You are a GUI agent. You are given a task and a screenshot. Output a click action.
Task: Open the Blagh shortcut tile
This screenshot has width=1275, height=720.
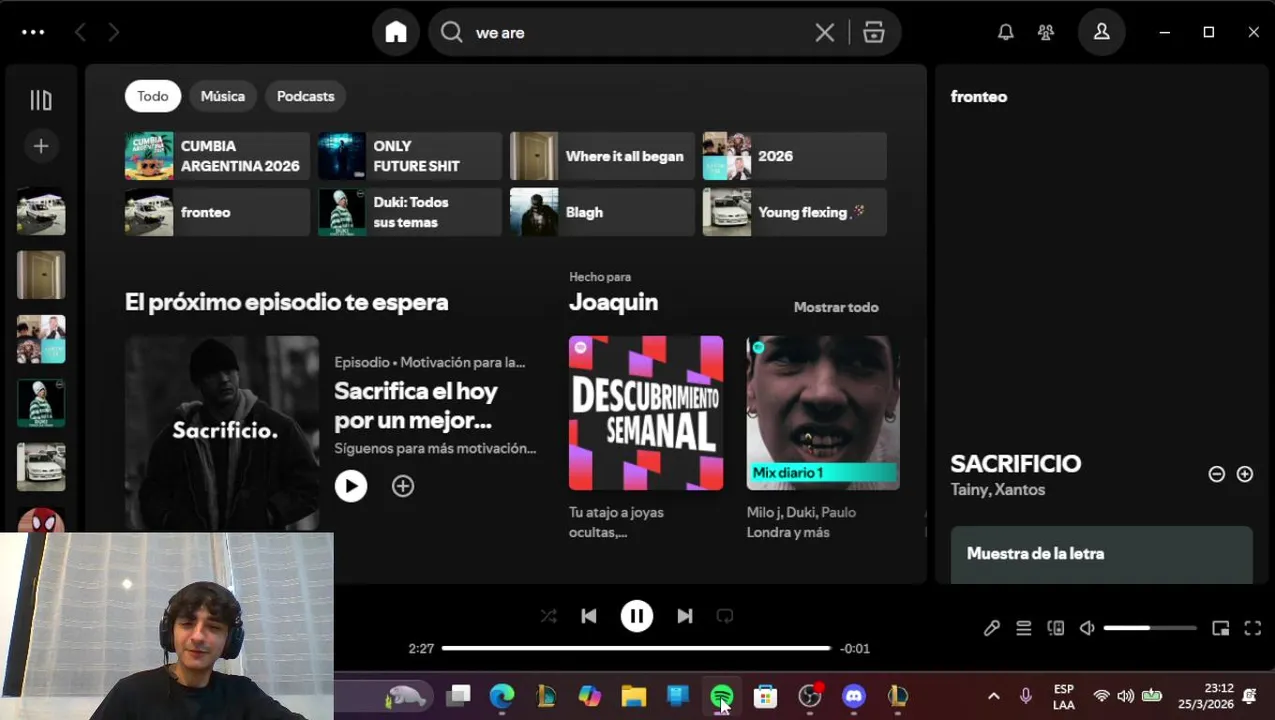point(602,212)
